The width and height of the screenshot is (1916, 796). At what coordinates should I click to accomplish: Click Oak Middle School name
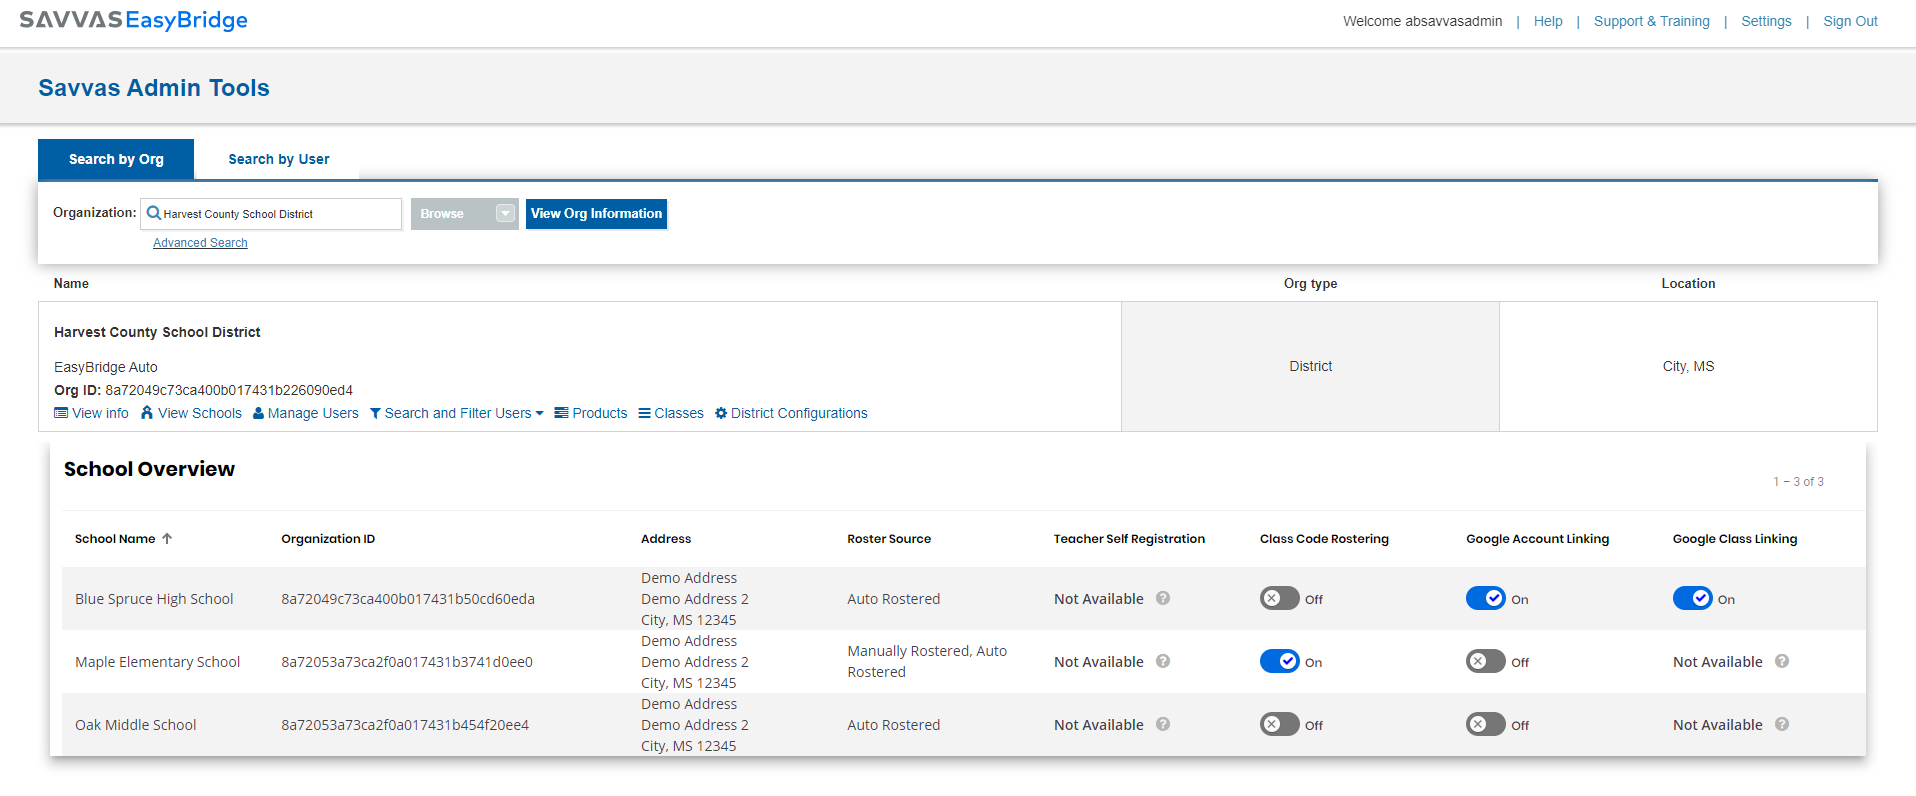[135, 725]
